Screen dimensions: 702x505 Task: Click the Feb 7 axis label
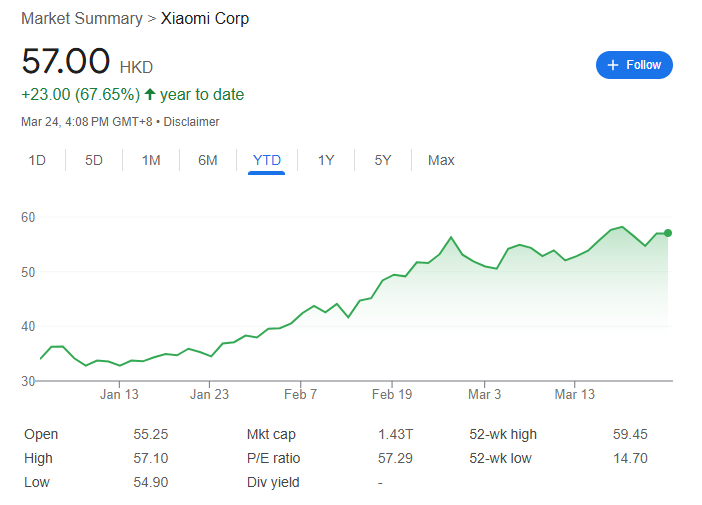(x=300, y=394)
